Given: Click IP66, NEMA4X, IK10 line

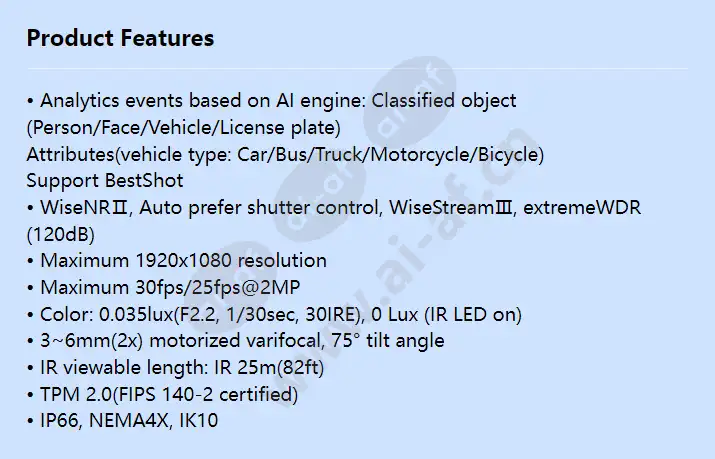Looking at the screenshot, I should tap(122, 420).
